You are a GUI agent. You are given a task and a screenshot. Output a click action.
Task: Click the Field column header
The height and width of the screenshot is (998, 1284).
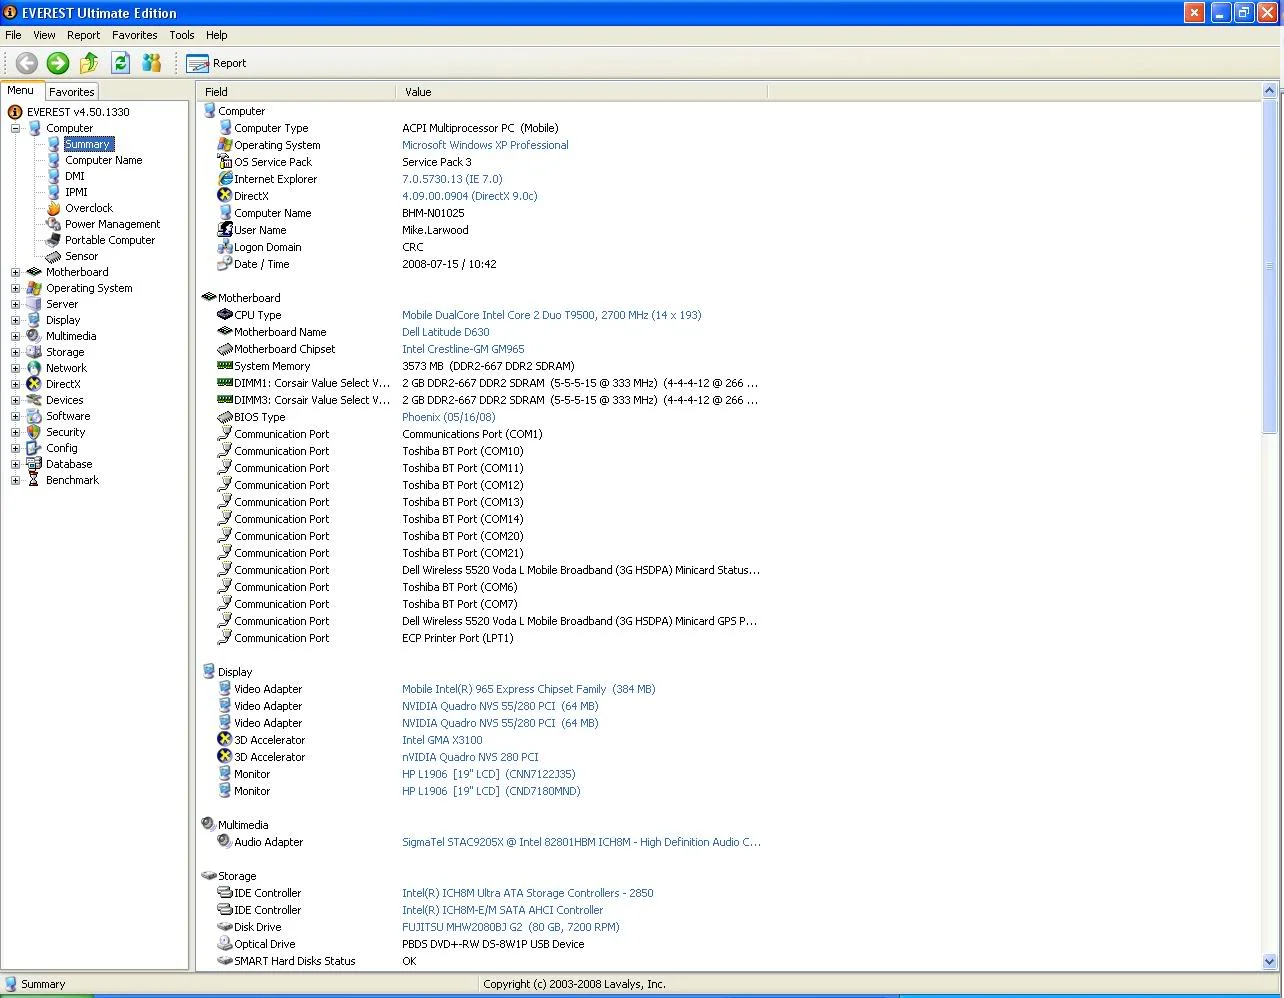click(x=297, y=91)
